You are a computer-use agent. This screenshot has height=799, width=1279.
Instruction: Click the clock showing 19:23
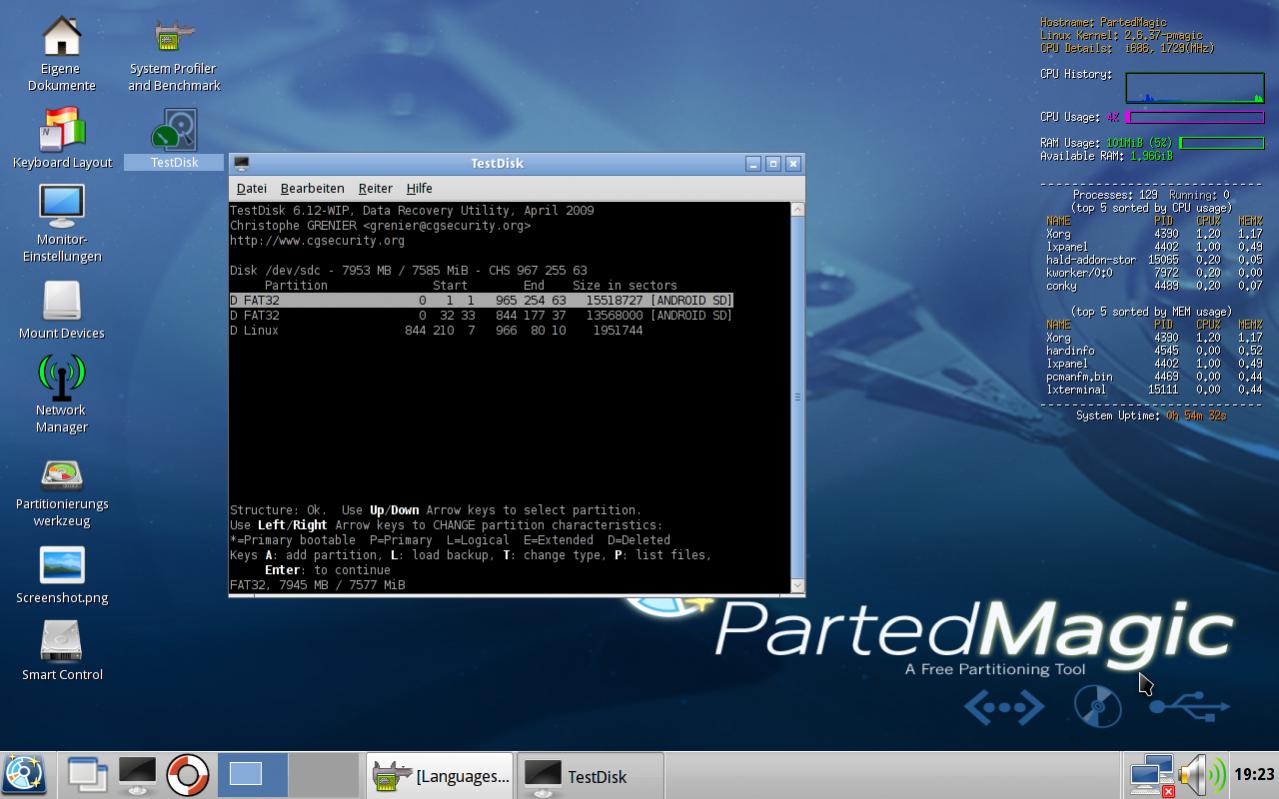tap(1254, 775)
